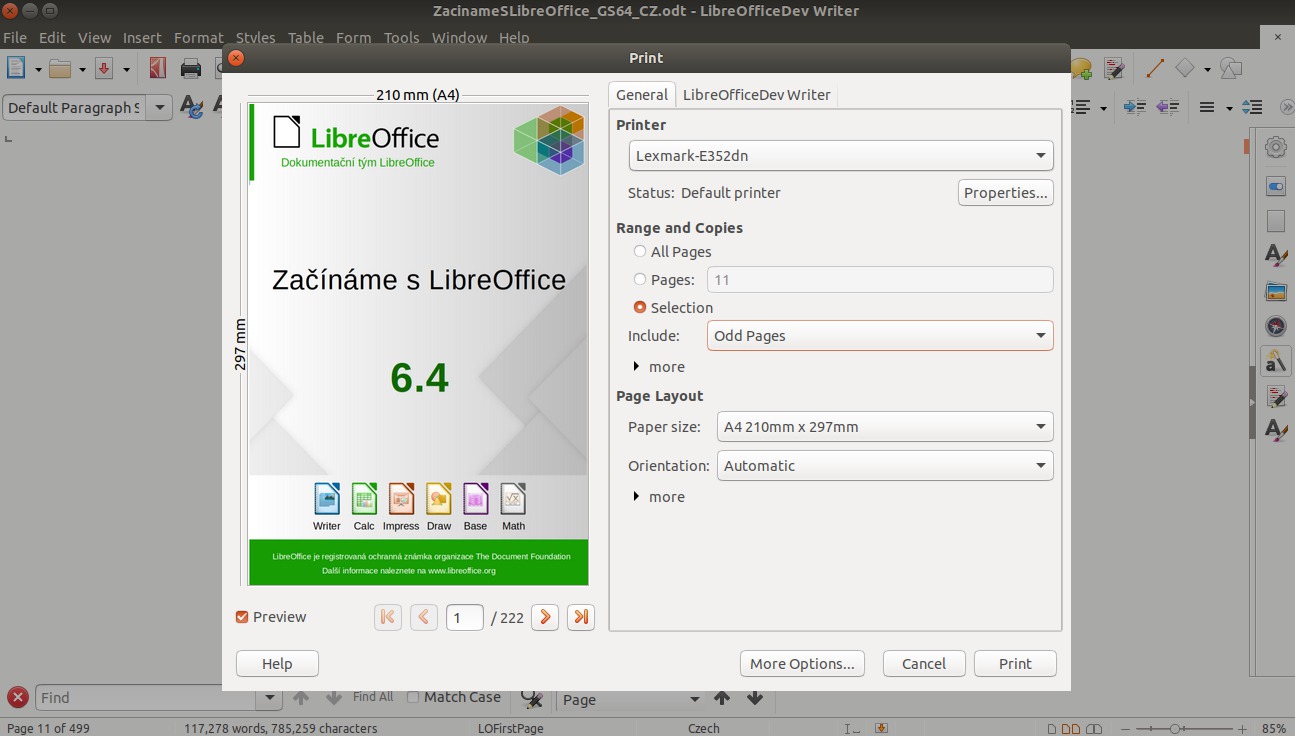Click the preview page number field

tap(464, 617)
